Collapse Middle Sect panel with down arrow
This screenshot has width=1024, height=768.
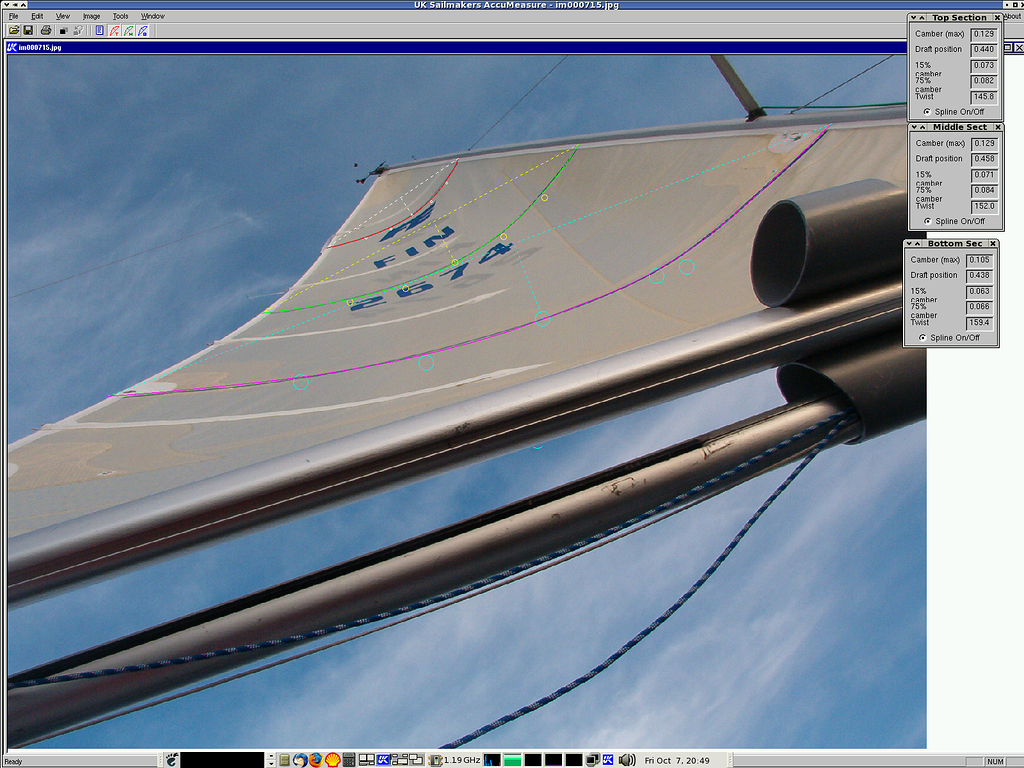tap(914, 127)
